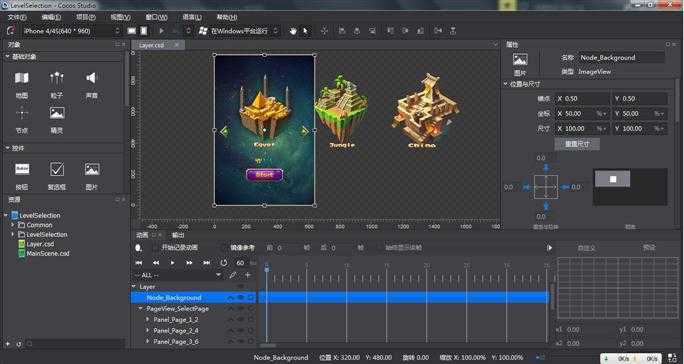Collapse the 控件 section
The width and height of the screenshot is (684, 364).
click(x=7, y=148)
